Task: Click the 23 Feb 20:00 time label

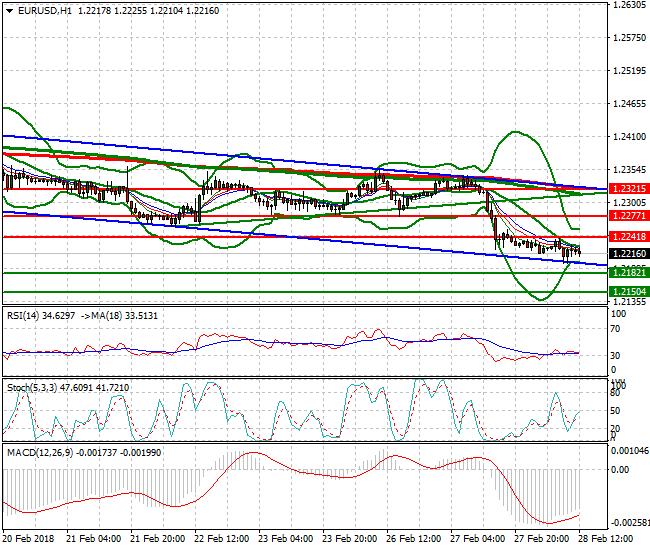Action: pos(349,539)
